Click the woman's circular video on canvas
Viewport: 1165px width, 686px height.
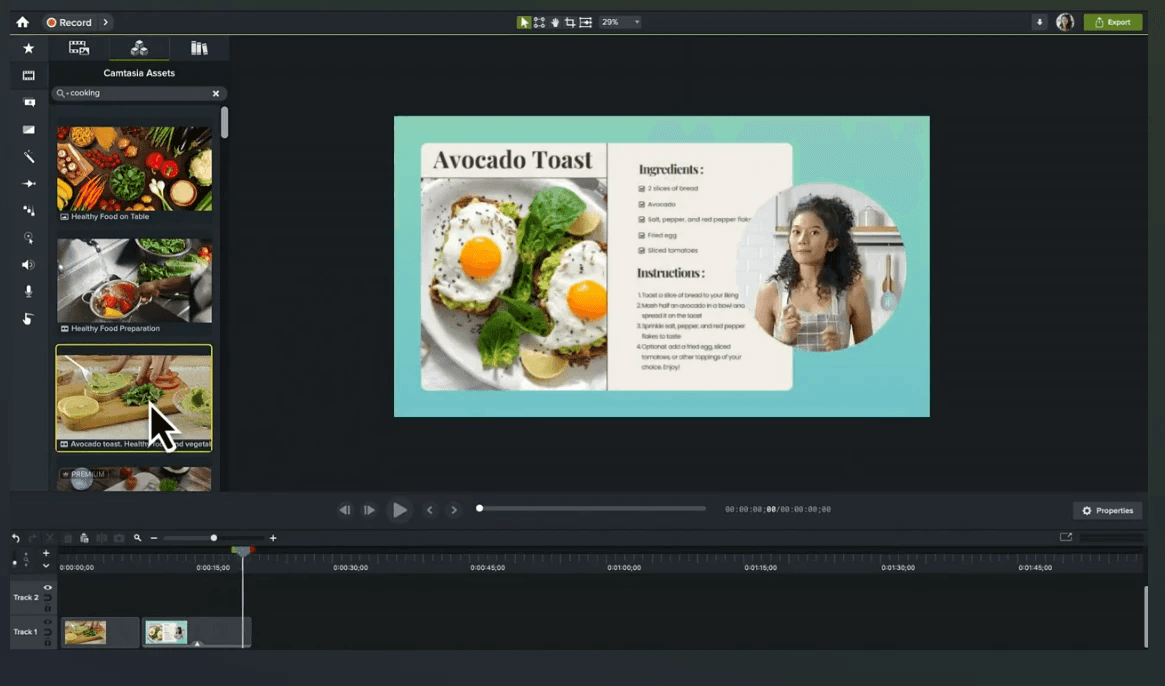tap(822, 267)
